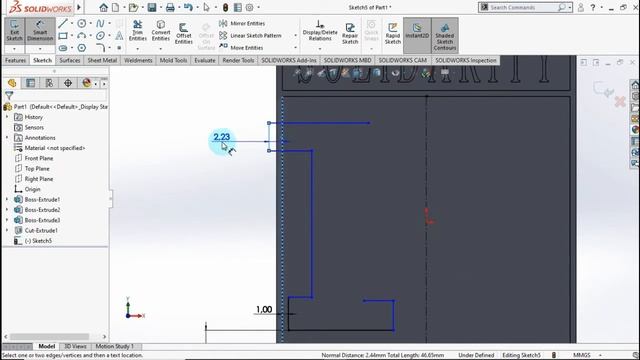Open the Exit Sketch dropdown arrow
Viewport: 640px width, 360px height.
(14, 49)
